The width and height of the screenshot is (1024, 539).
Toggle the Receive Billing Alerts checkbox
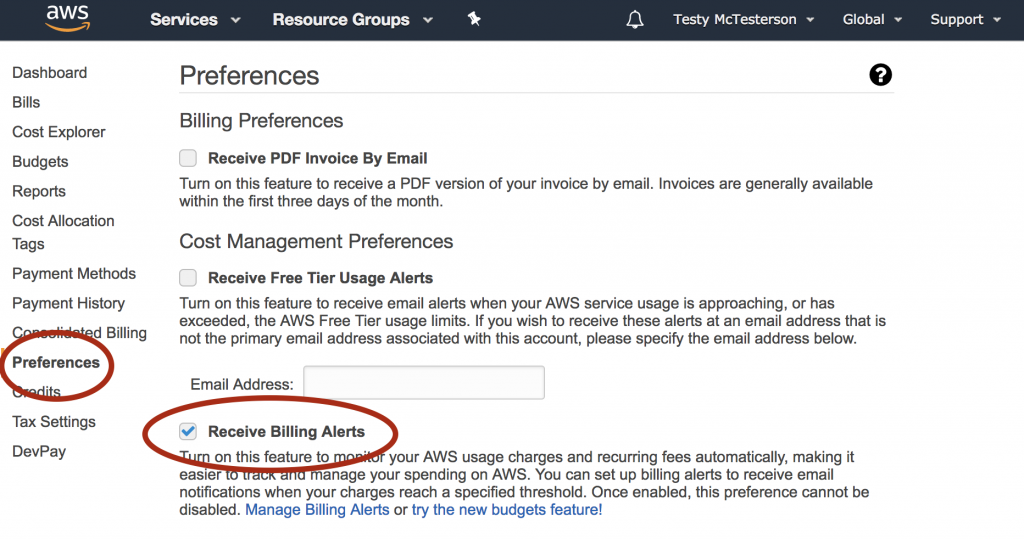pos(188,431)
